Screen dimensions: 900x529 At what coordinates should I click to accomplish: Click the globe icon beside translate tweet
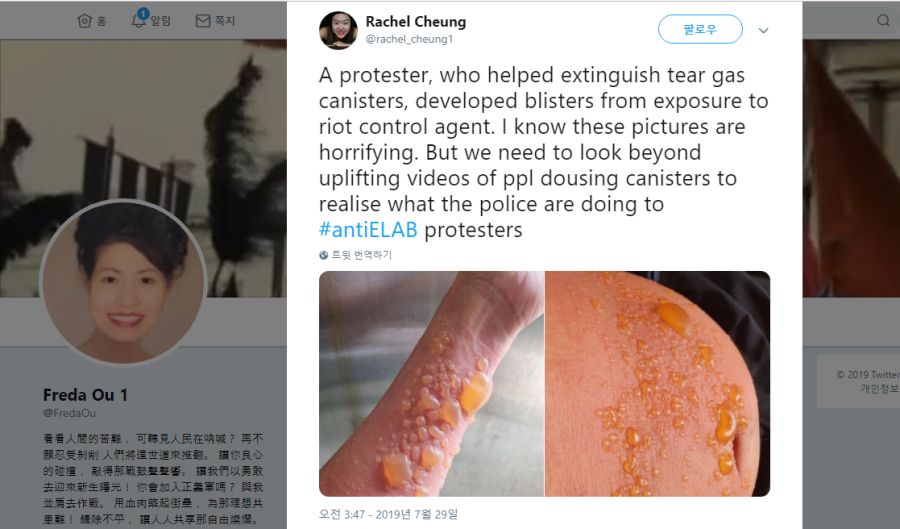[324, 255]
